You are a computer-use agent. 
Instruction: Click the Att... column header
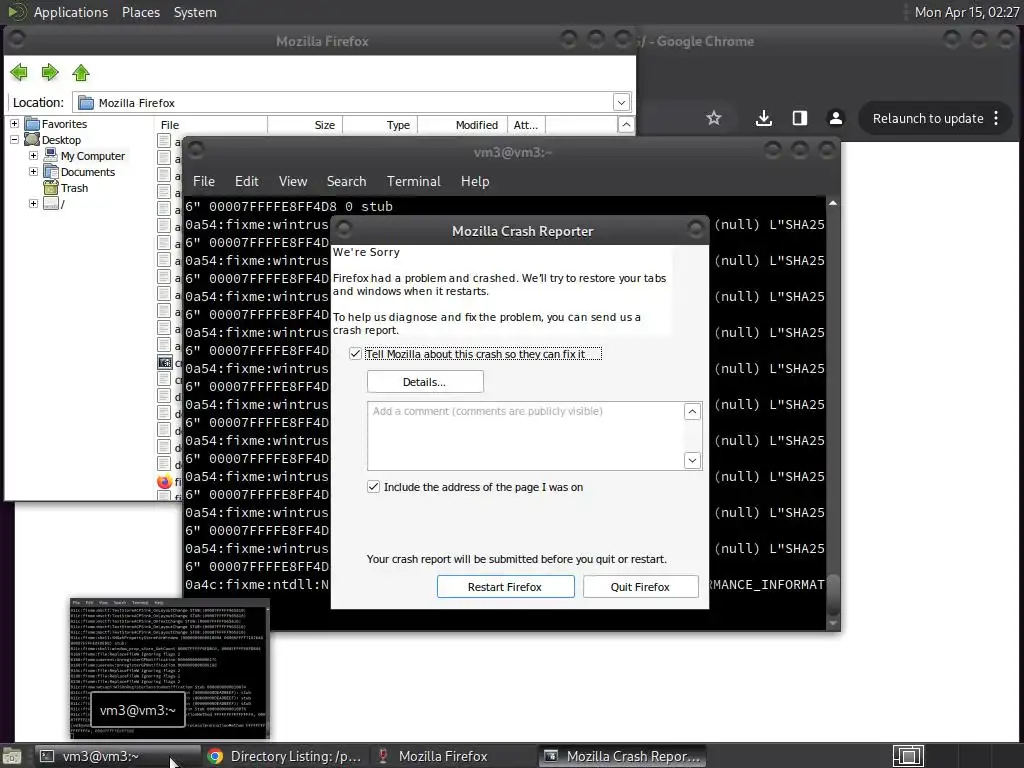point(528,125)
